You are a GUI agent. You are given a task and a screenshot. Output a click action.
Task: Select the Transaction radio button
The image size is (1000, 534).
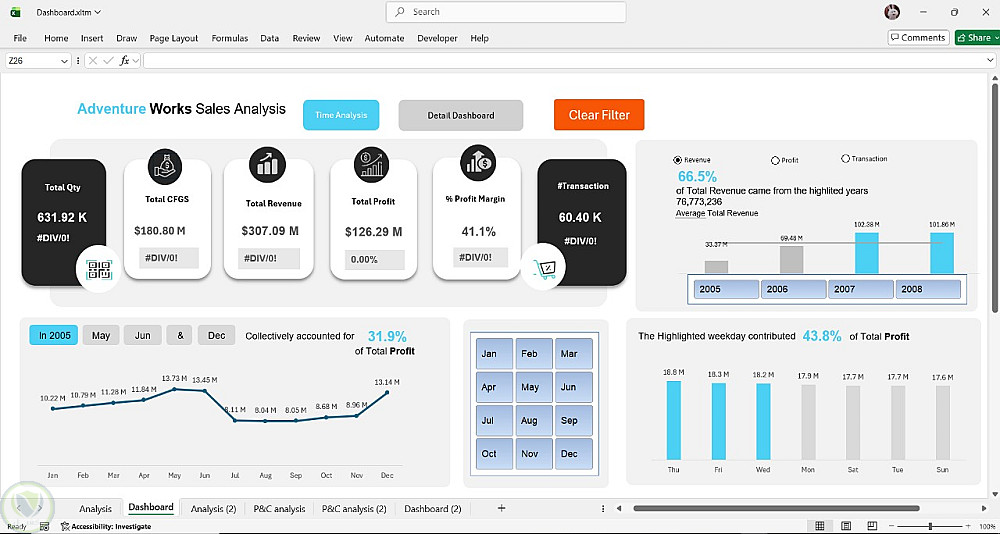[x=846, y=159]
